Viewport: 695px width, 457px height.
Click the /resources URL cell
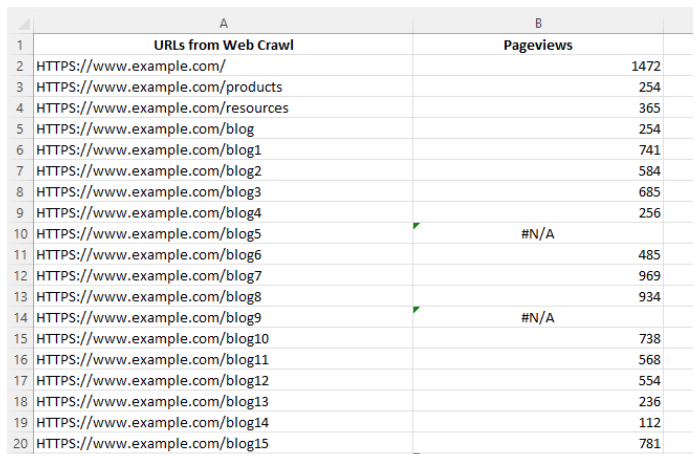click(x=223, y=108)
